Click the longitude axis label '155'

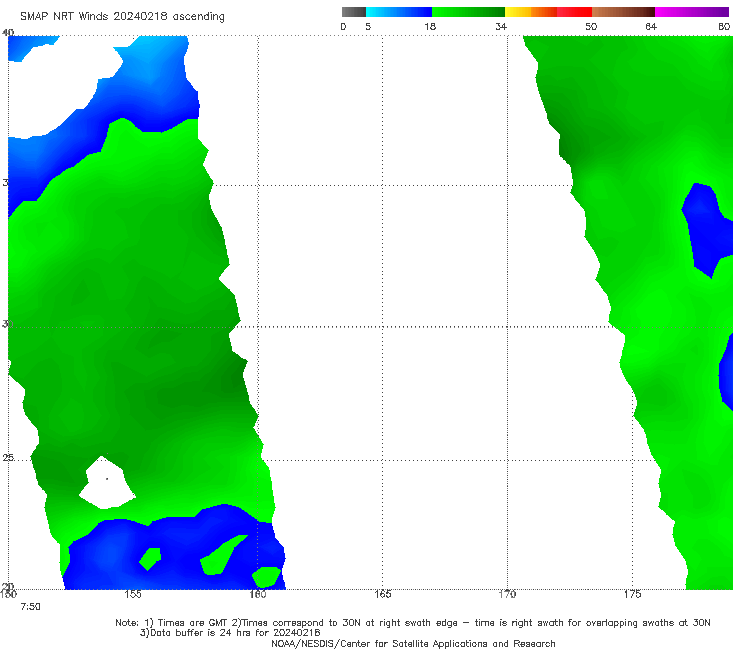133,594
